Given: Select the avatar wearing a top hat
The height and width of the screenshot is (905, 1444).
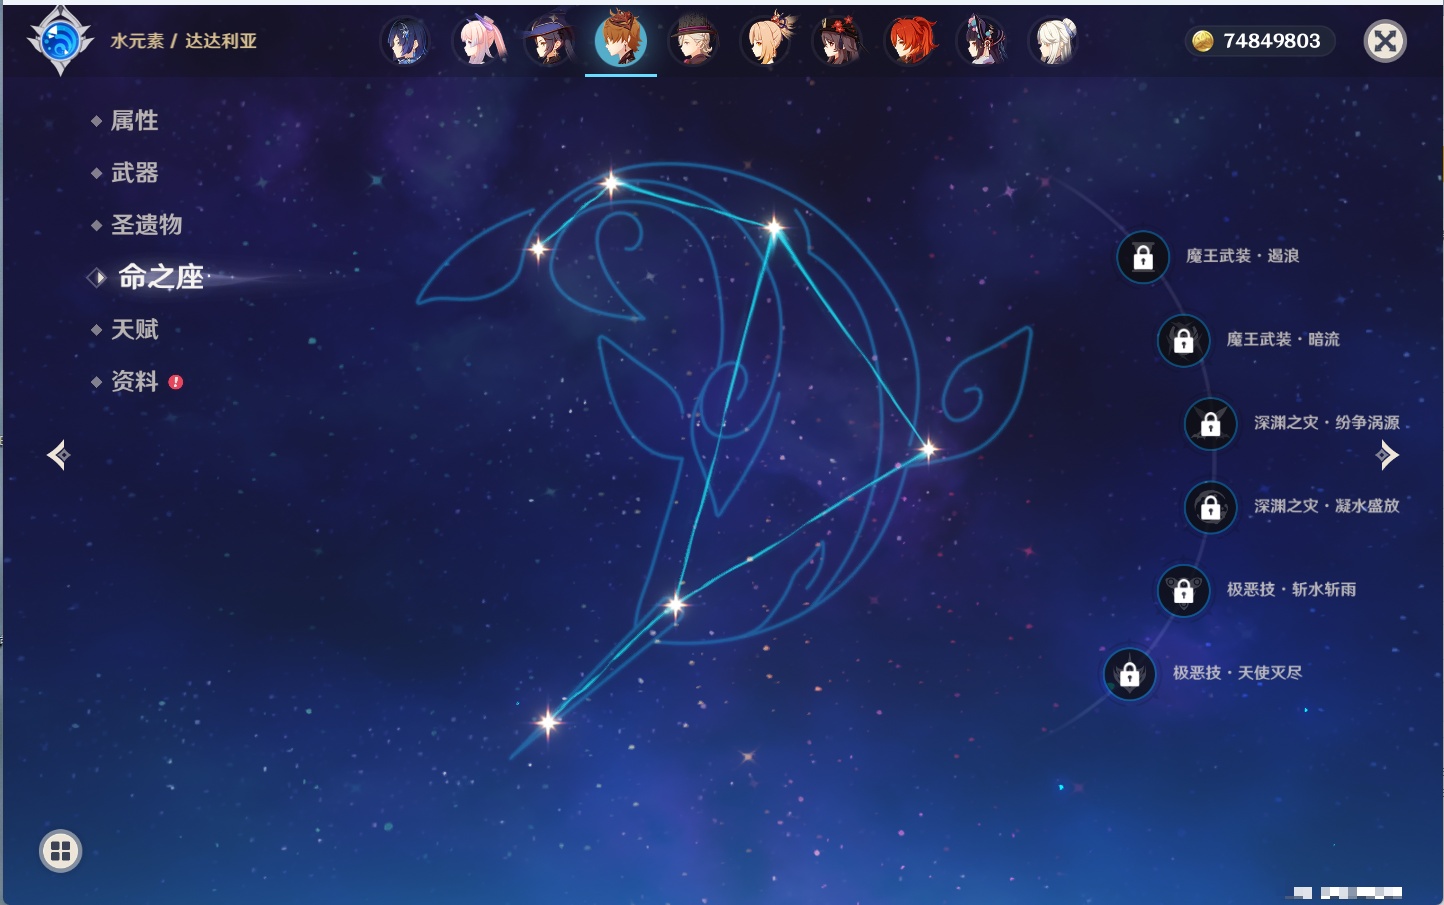Looking at the screenshot, I should (693, 41).
